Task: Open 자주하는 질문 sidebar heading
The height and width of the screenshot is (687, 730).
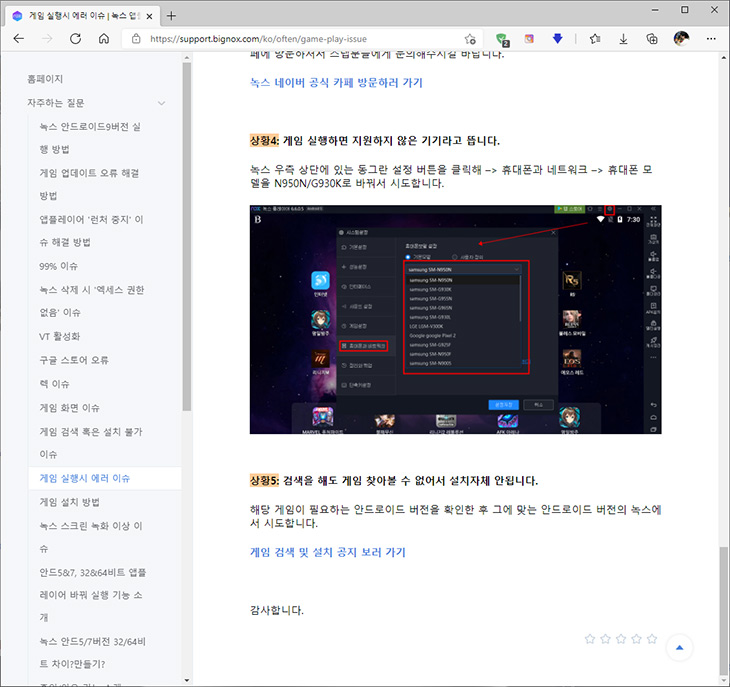Action: coord(56,103)
